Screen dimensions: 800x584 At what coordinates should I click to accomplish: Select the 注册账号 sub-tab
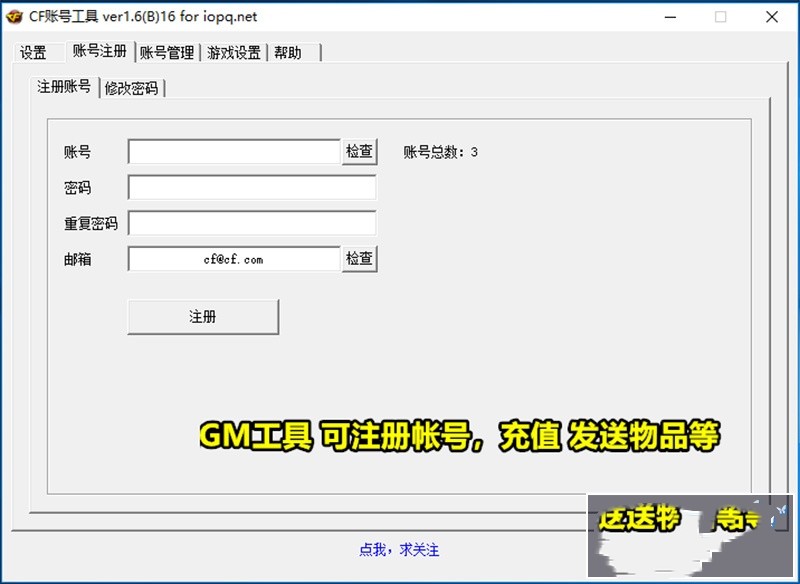tap(64, 87)
